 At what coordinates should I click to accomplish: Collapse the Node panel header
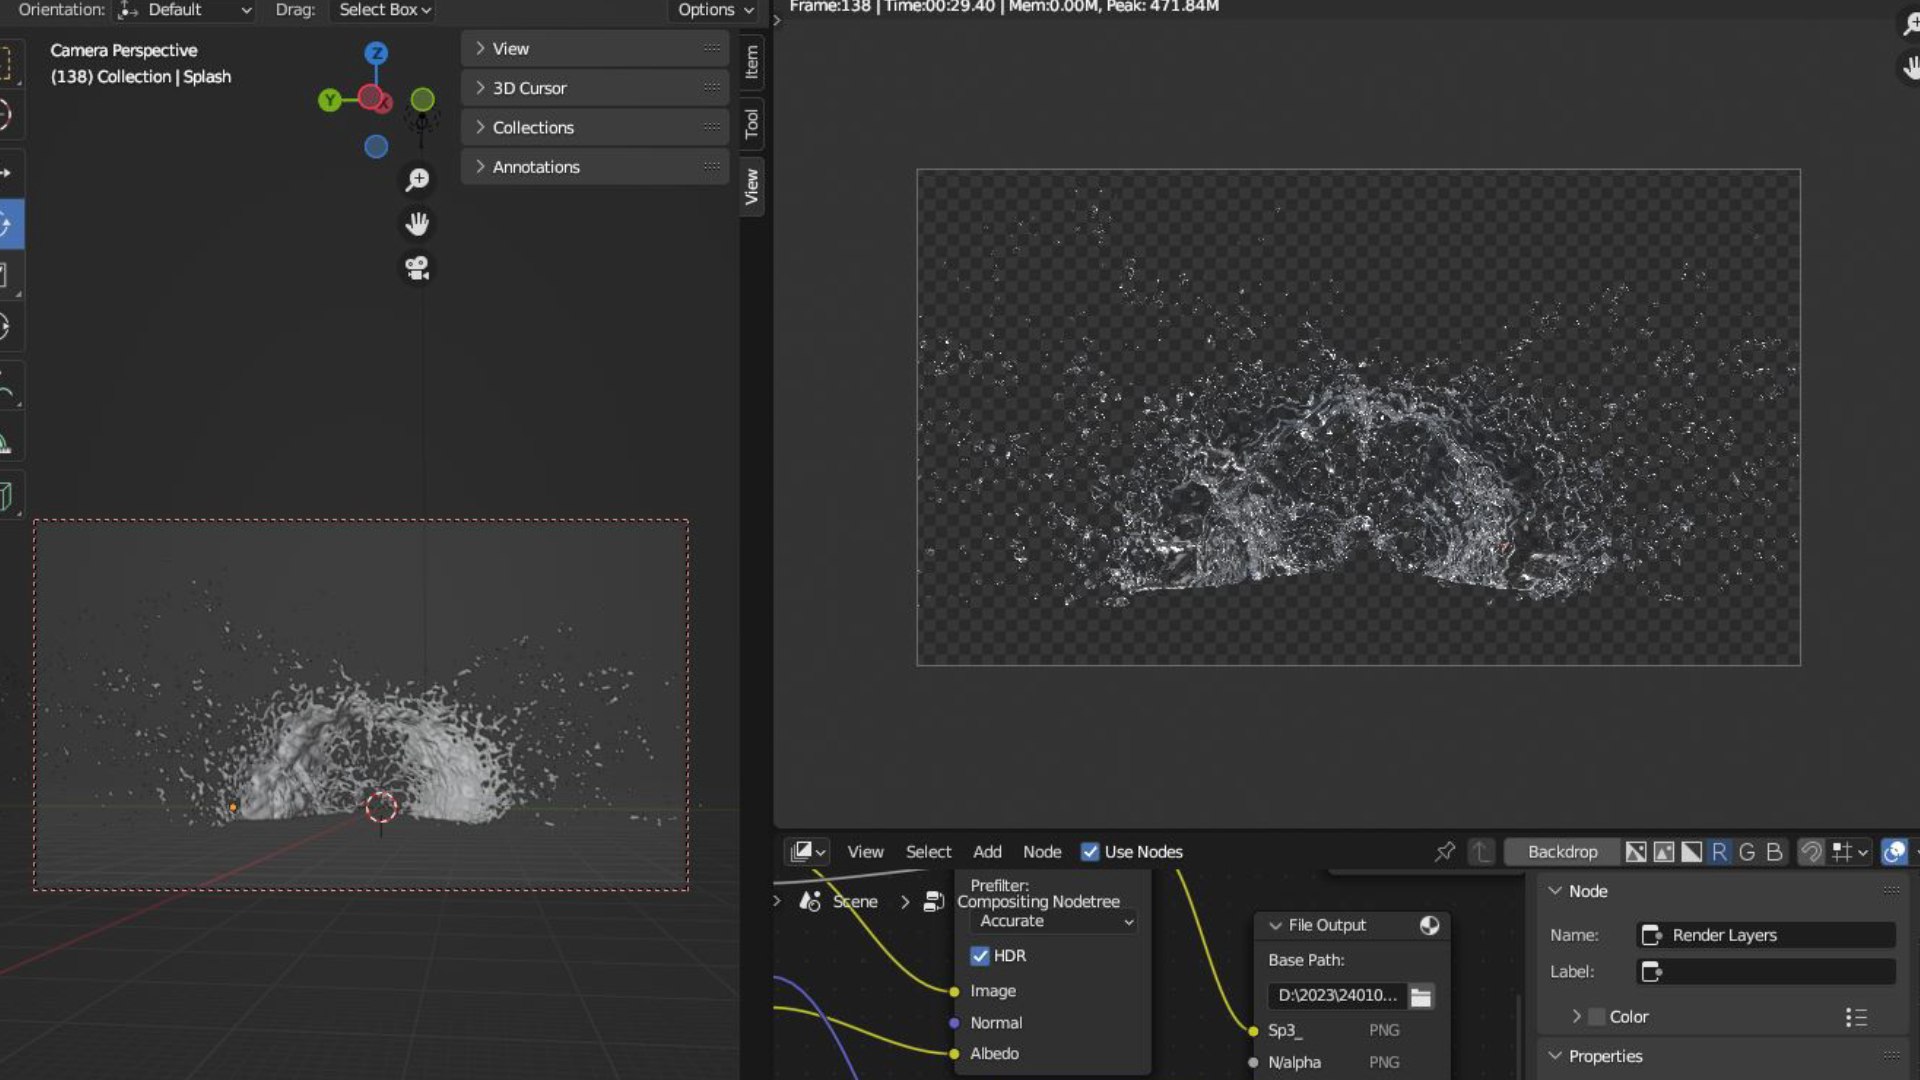(x=1724, y=891)
